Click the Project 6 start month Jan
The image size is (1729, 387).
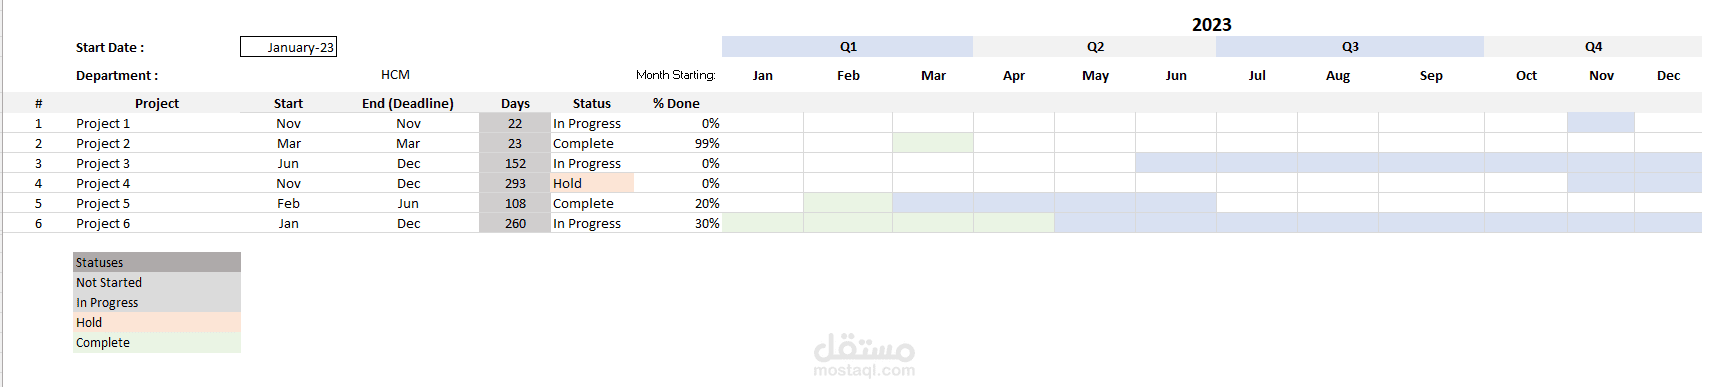point(288,223)
